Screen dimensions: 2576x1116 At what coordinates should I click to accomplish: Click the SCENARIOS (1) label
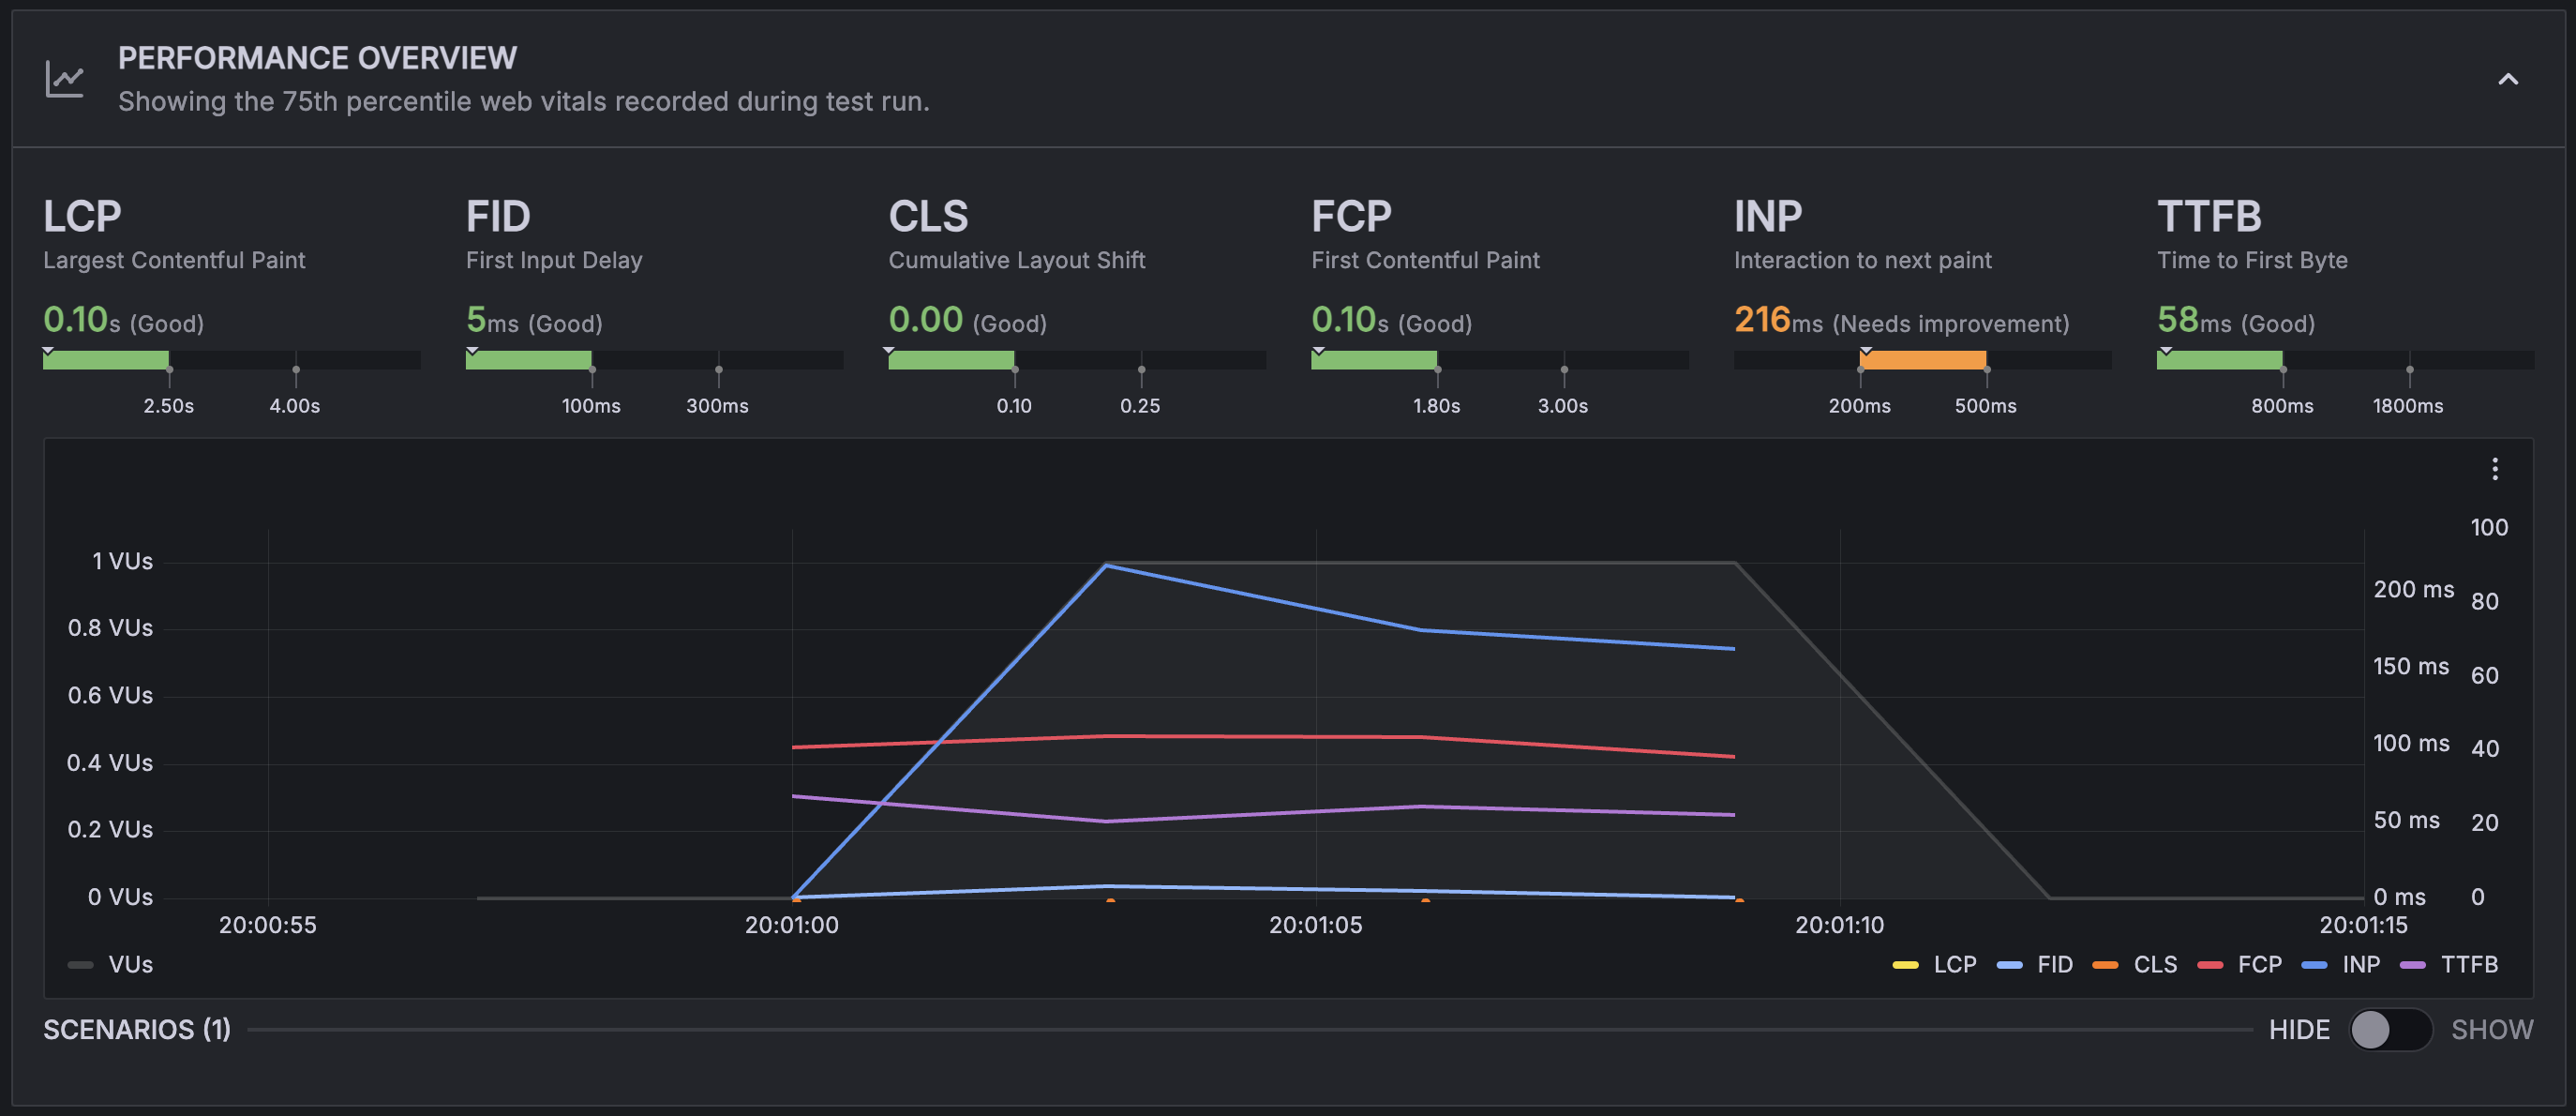point(136,1029)
